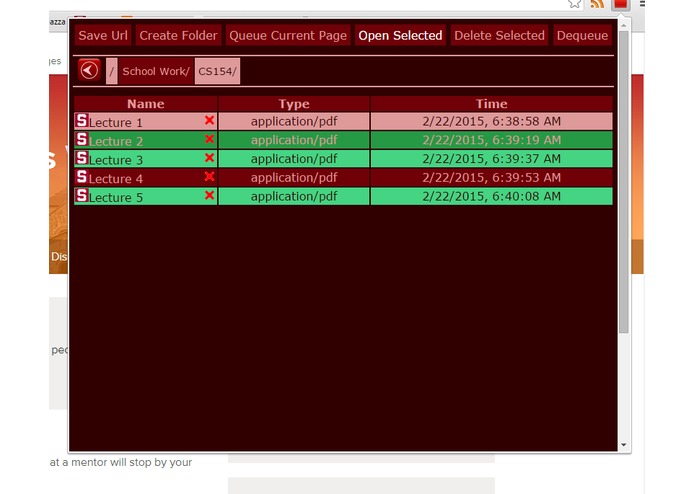Select the Lecture 4 name

point(116,179)
